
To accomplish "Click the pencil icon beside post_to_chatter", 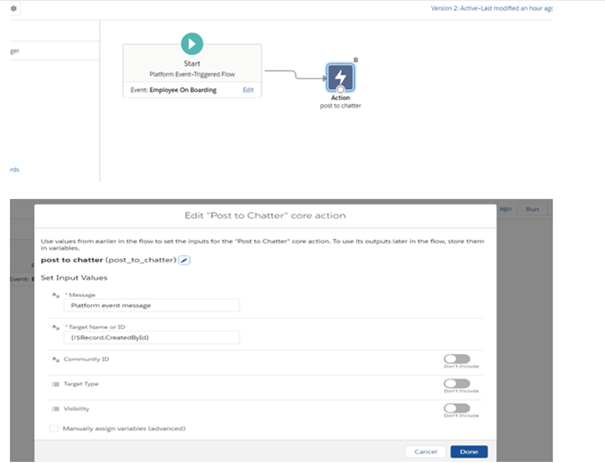I will point(185,260).
